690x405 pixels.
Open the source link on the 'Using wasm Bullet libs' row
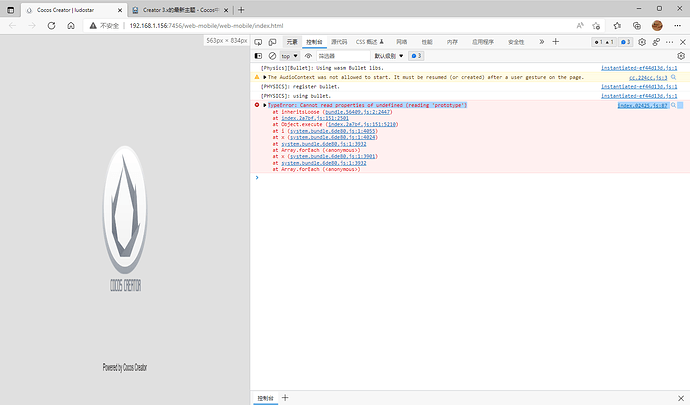(x=639, y=68)
